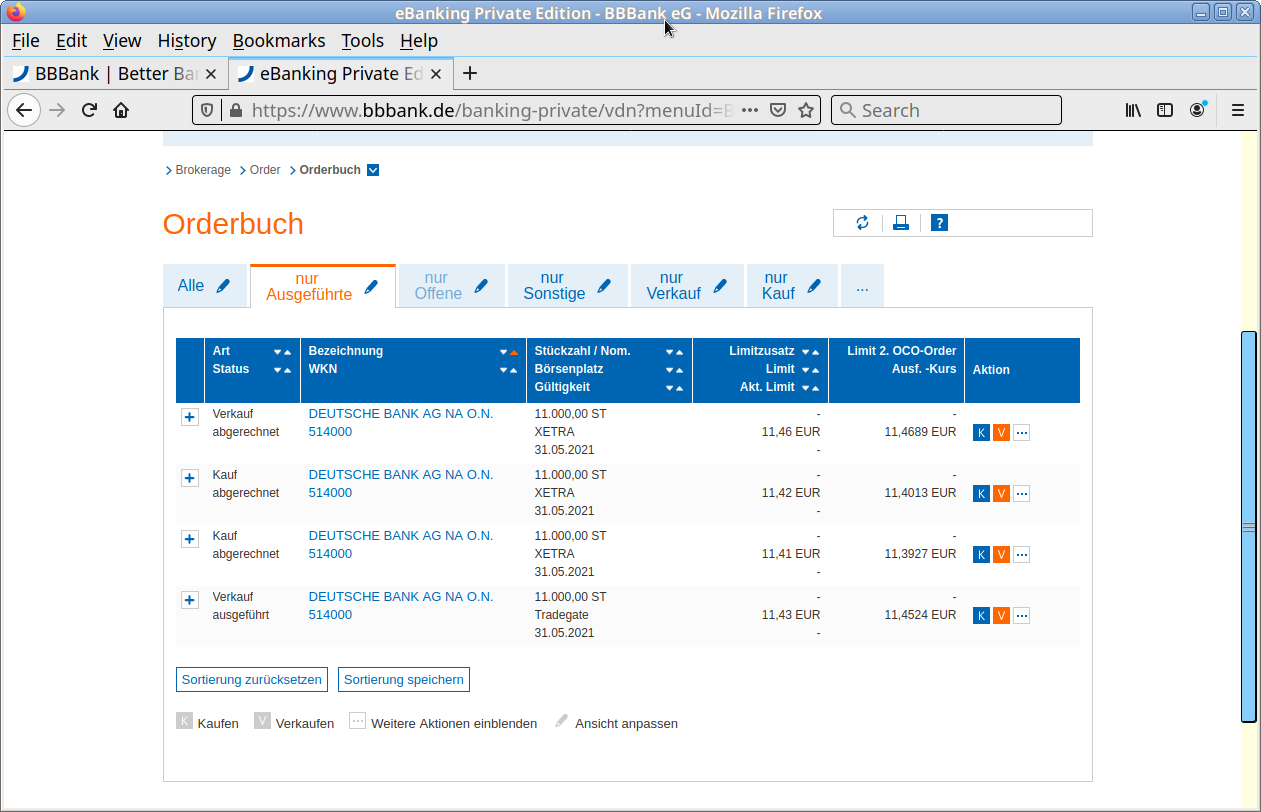Viewport: 1261px width, 812px height.
Task: Open a new browser tab
Action: point(470,74)
